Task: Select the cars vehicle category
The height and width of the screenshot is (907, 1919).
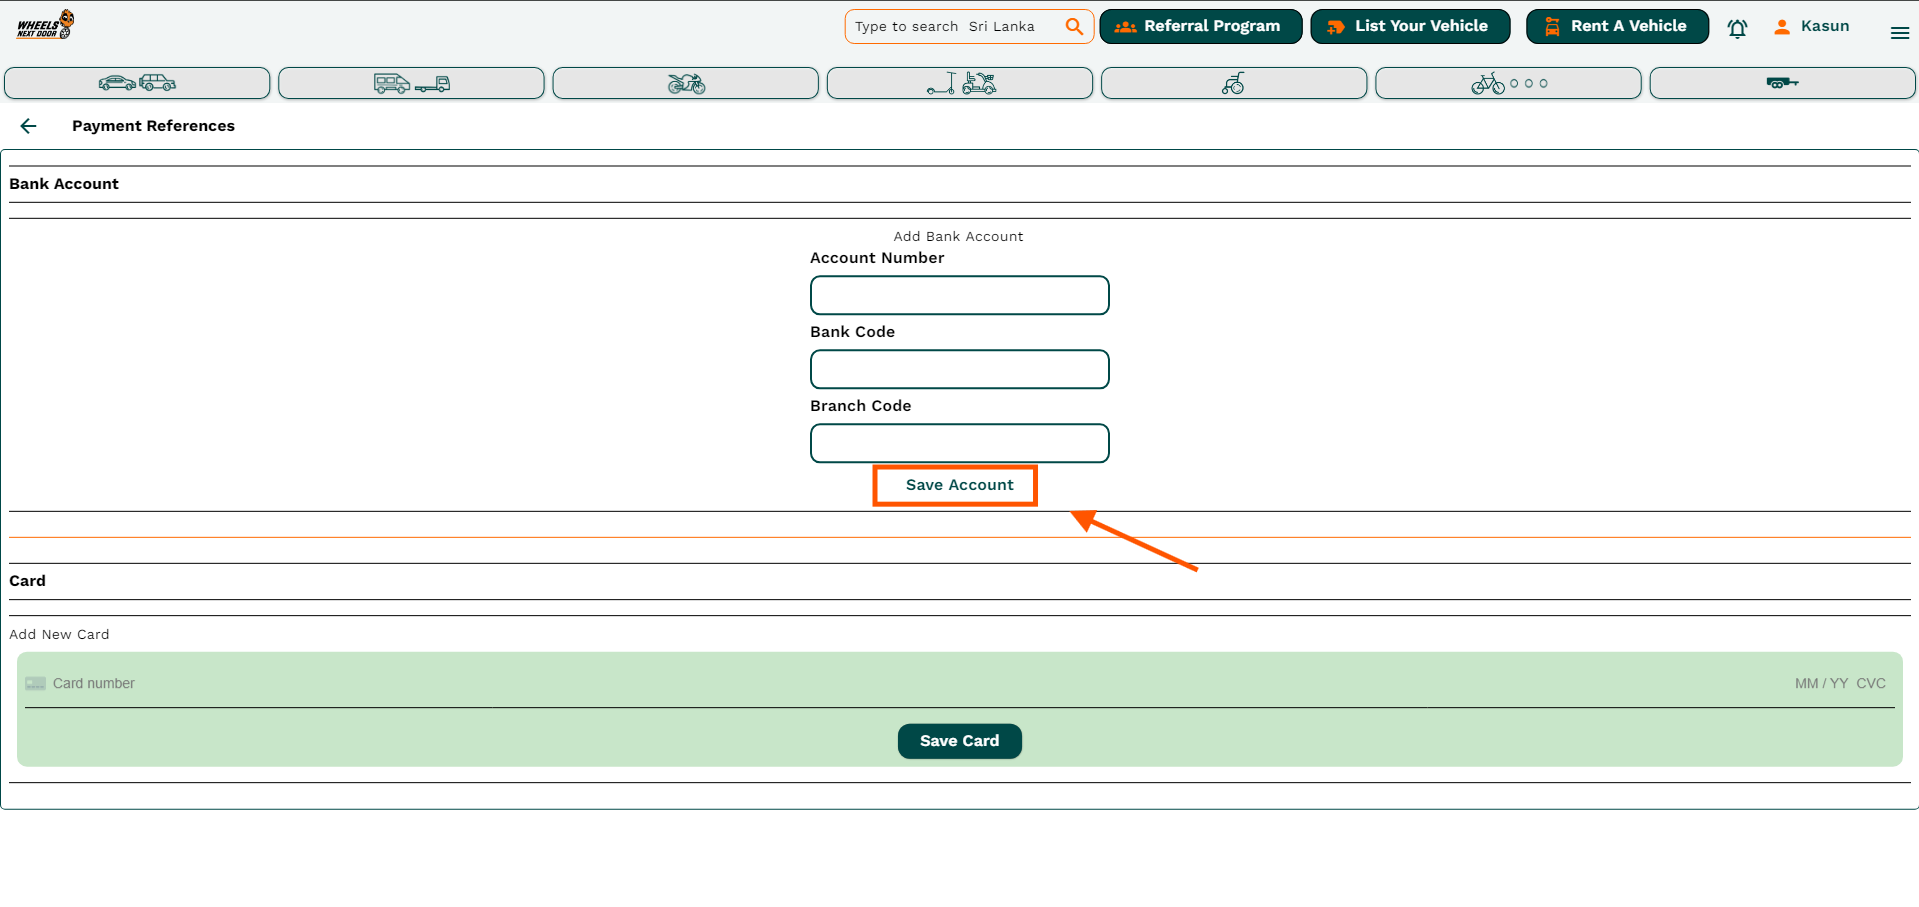Action: click(137, 83)
